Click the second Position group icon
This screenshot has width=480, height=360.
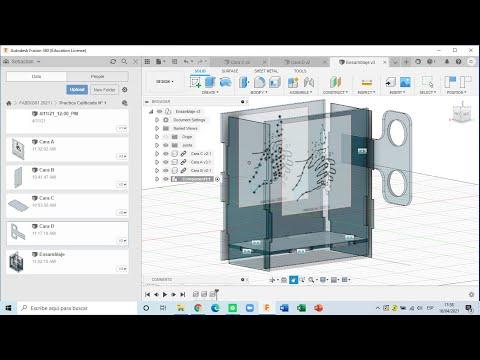(466, 82)
